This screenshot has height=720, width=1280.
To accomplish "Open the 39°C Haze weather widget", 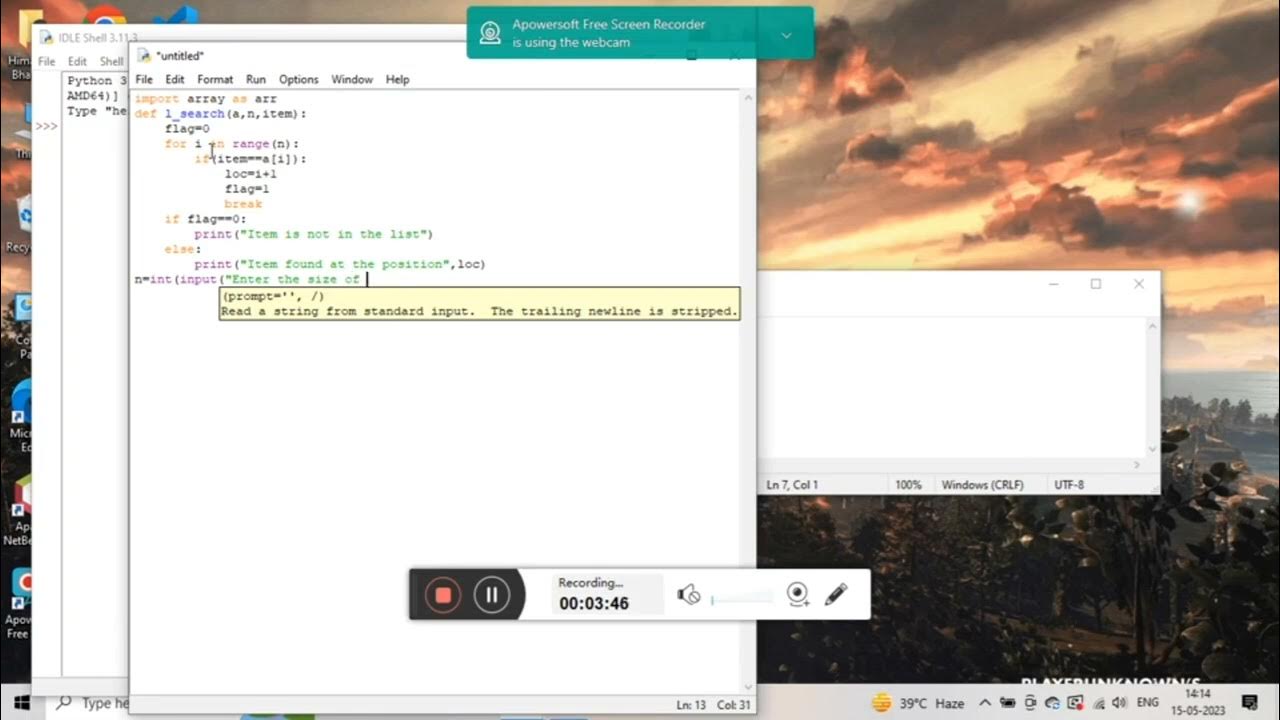I will tap(918, 703).
